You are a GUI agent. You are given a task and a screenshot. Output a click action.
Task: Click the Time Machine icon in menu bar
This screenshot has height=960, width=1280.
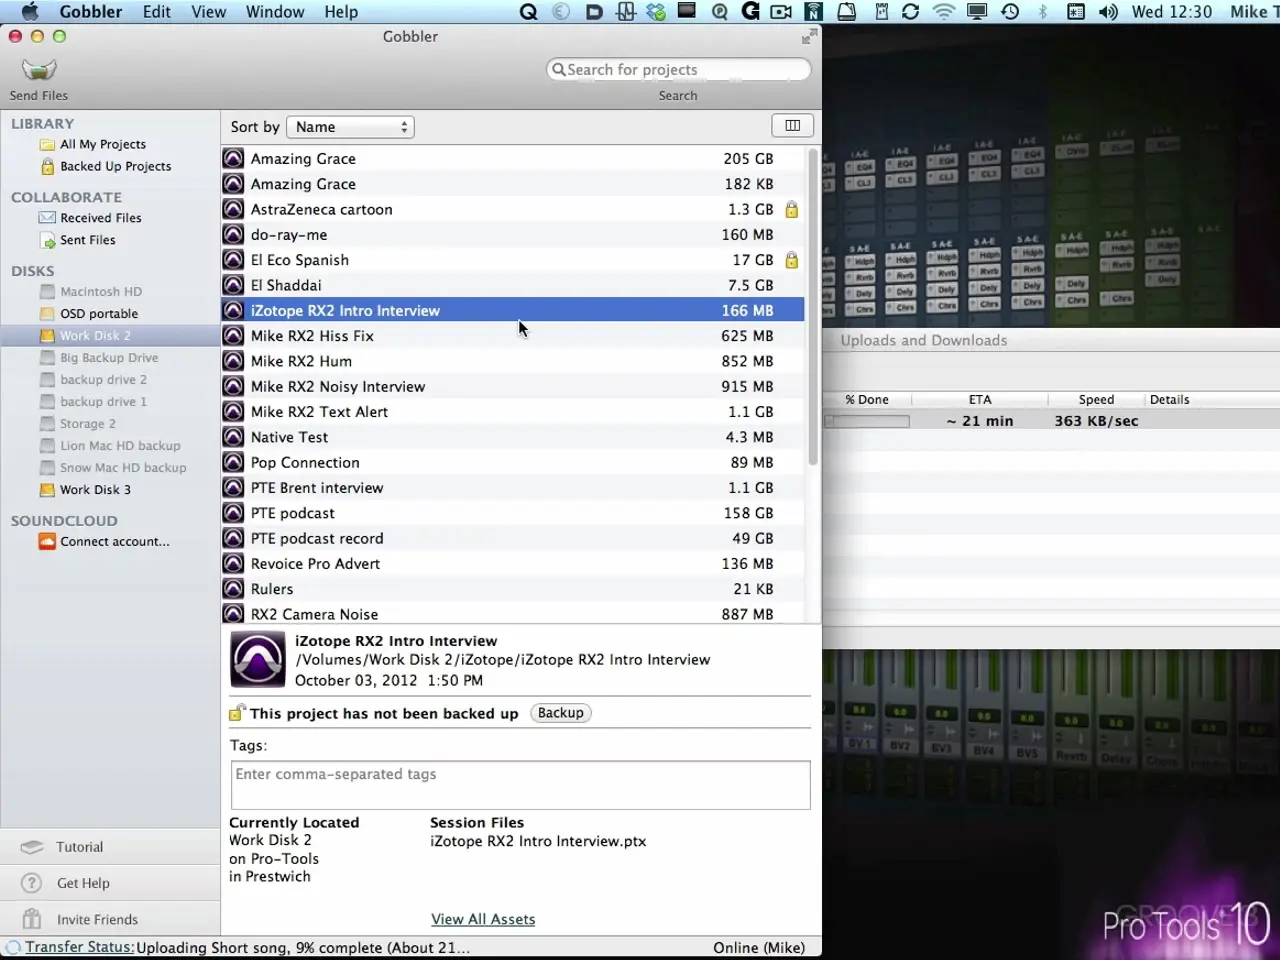pyautogui.click(x=1010, y=12)
